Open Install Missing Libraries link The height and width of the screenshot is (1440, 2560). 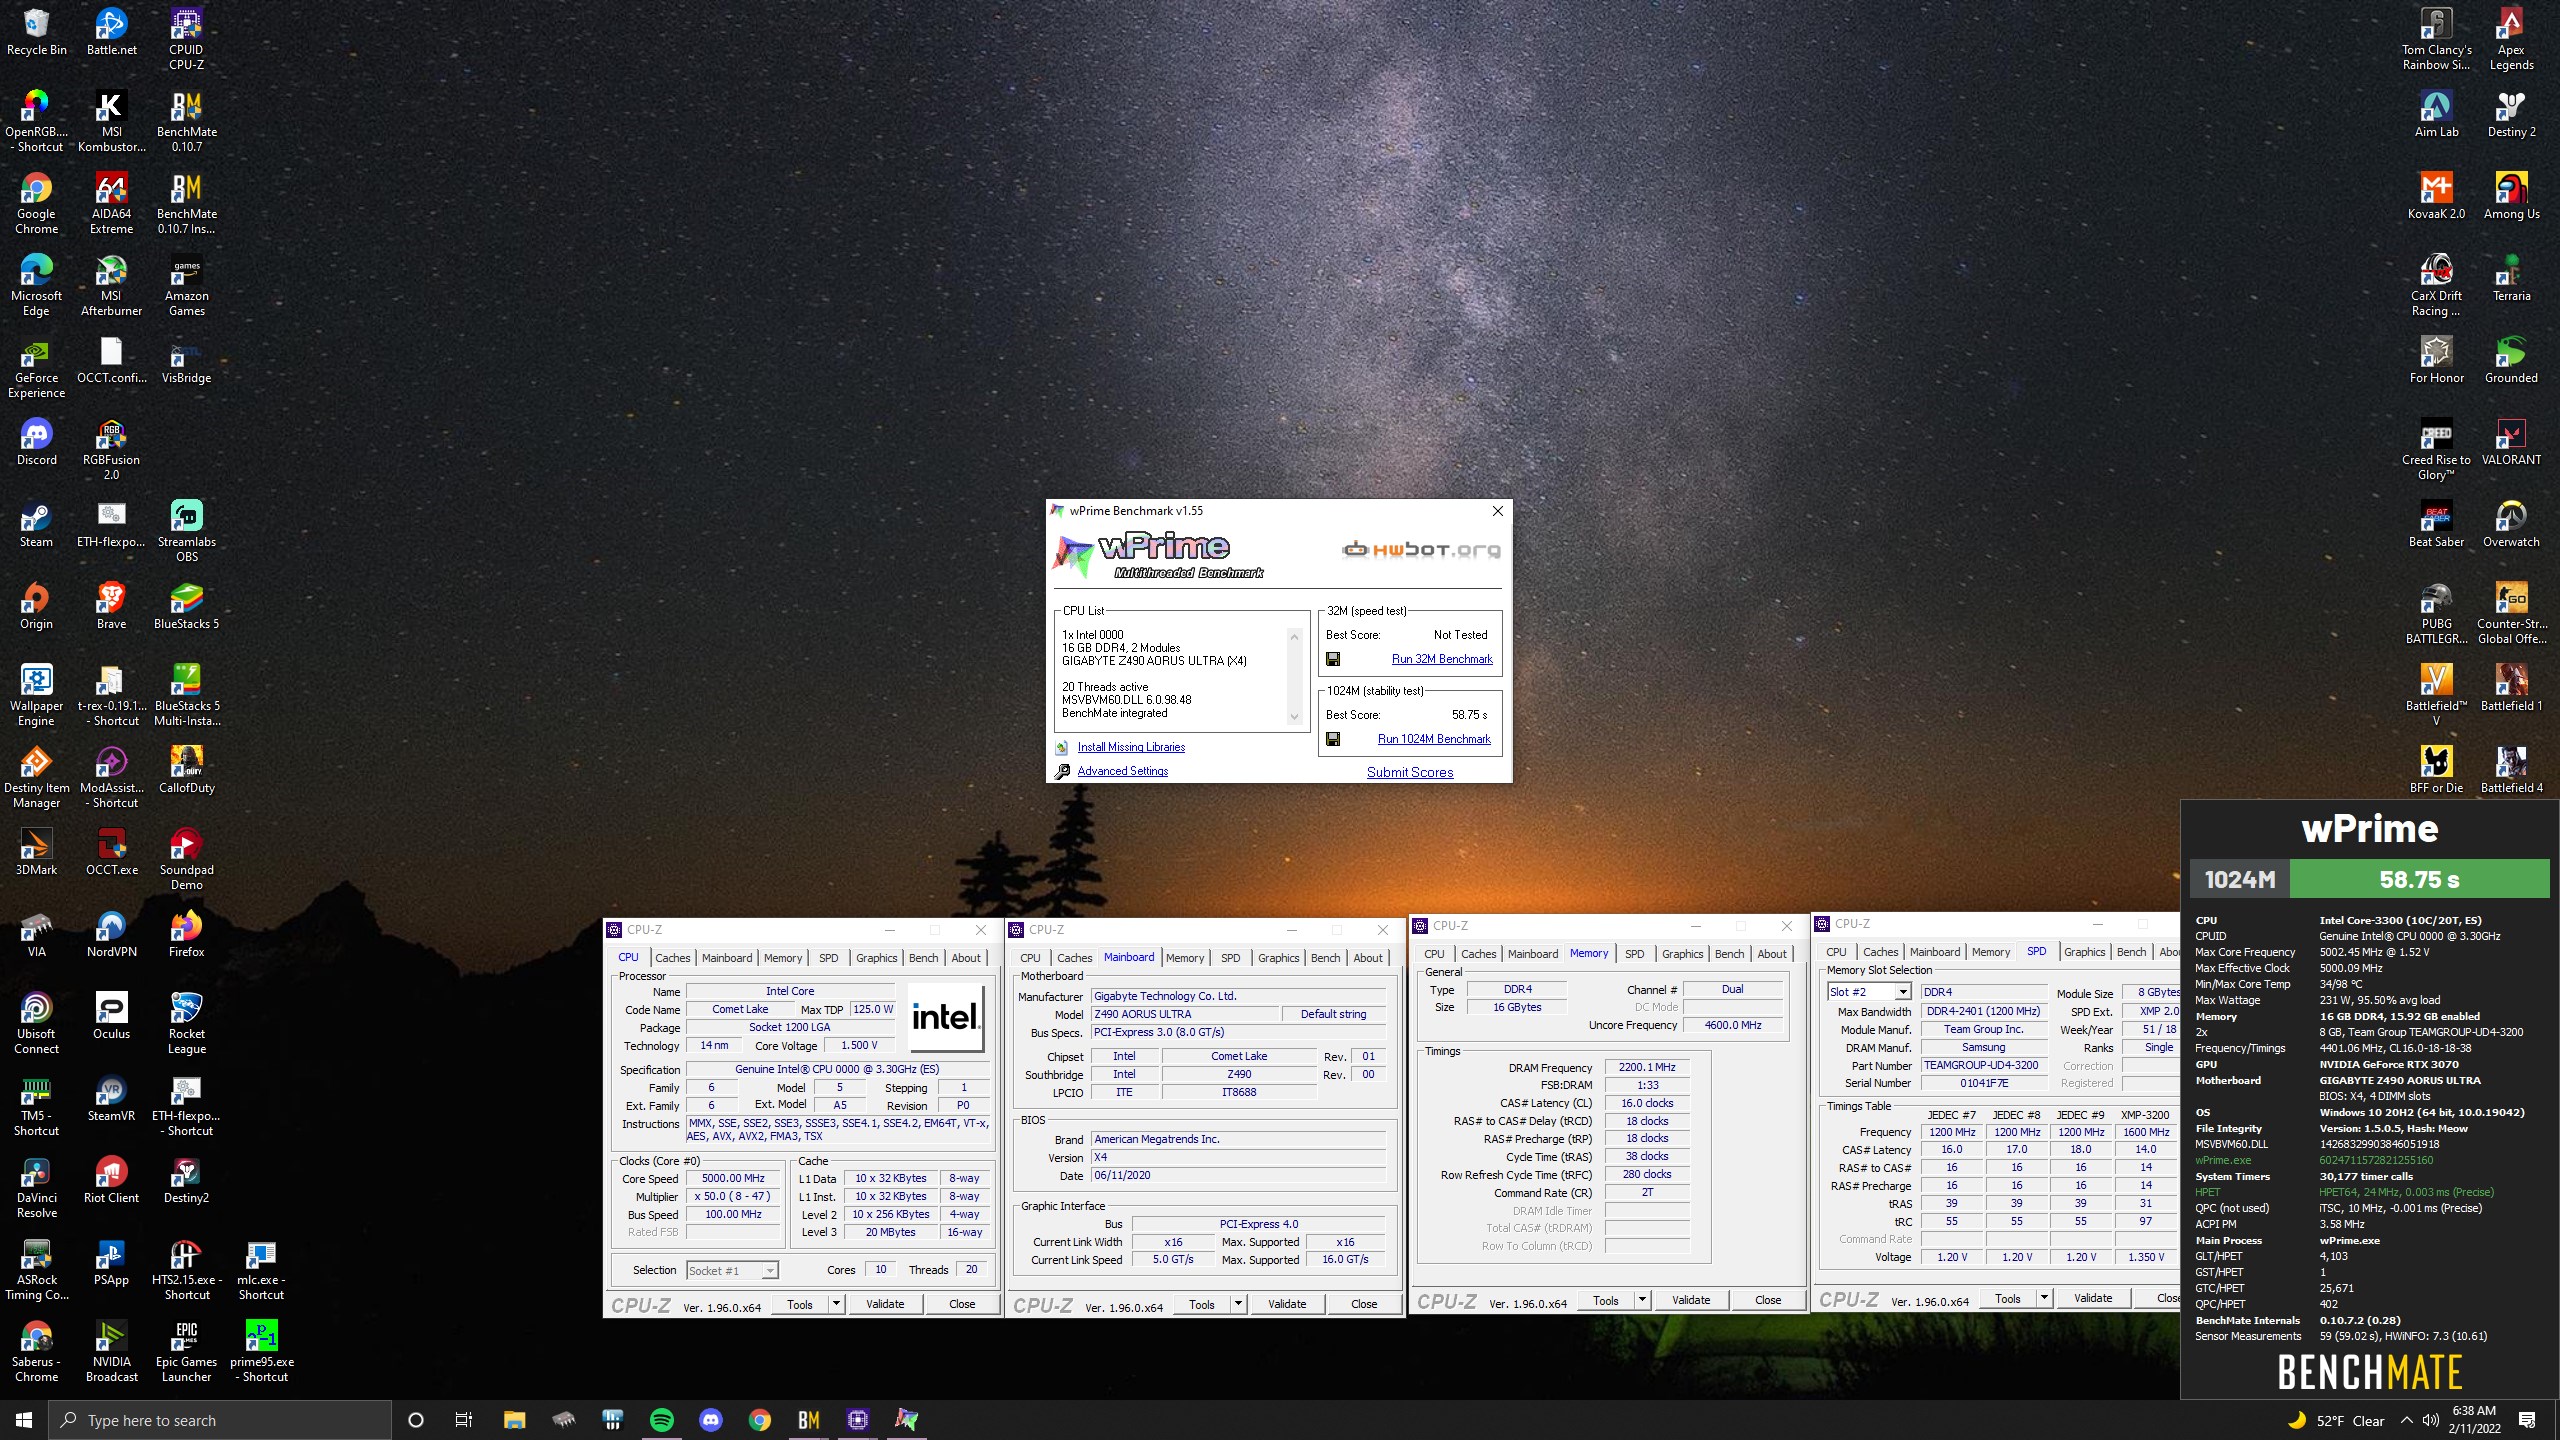[1131, 747]
